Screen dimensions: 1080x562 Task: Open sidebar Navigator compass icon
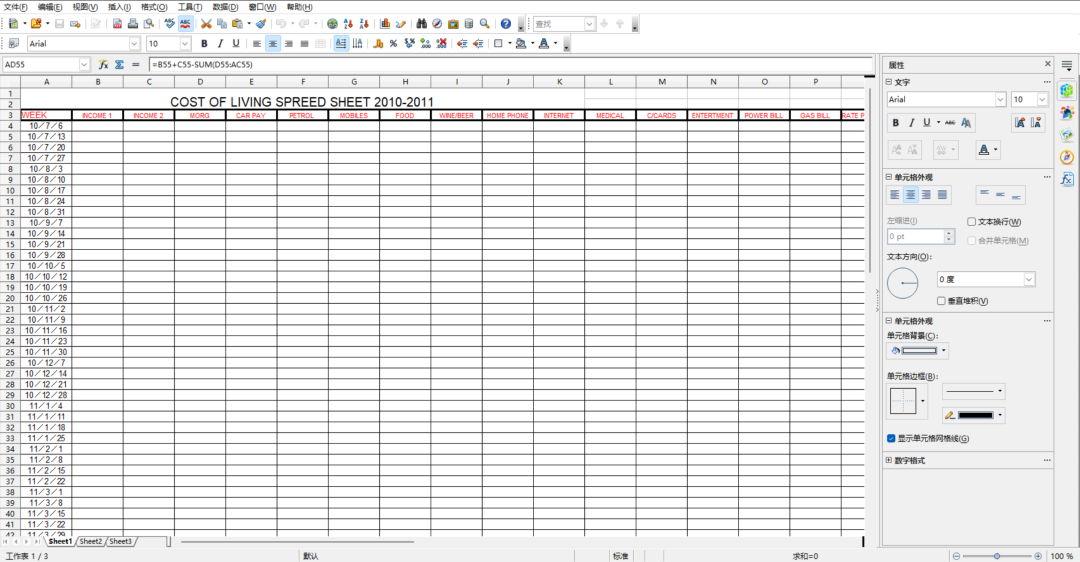1067,157
